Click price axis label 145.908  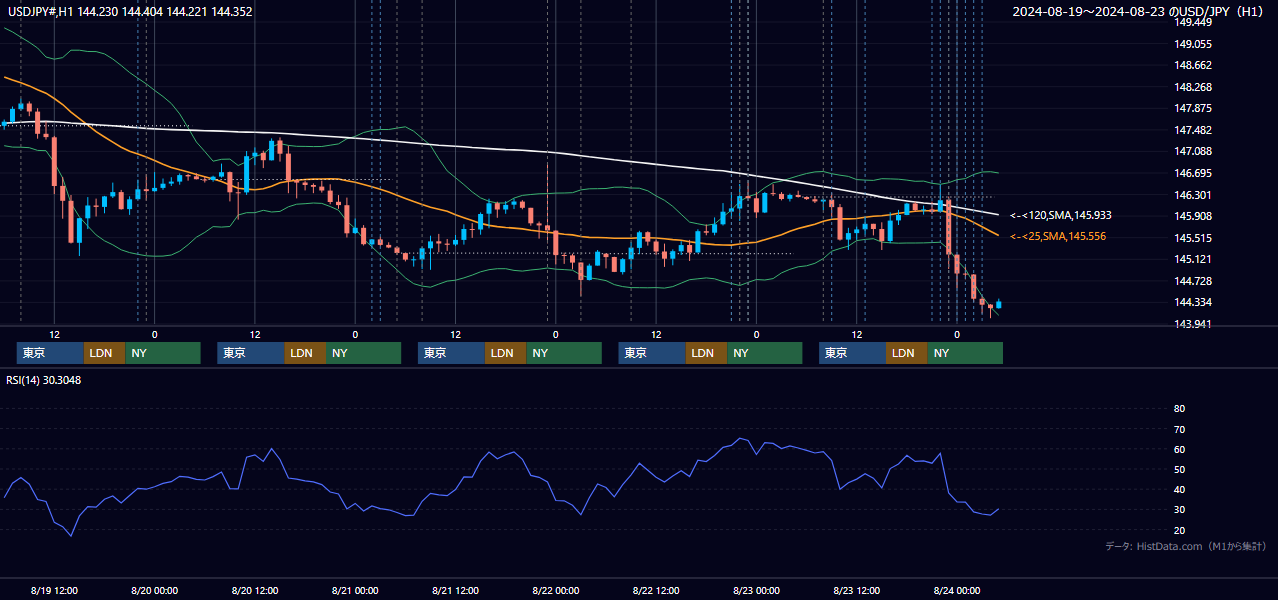coord(1193,216)
